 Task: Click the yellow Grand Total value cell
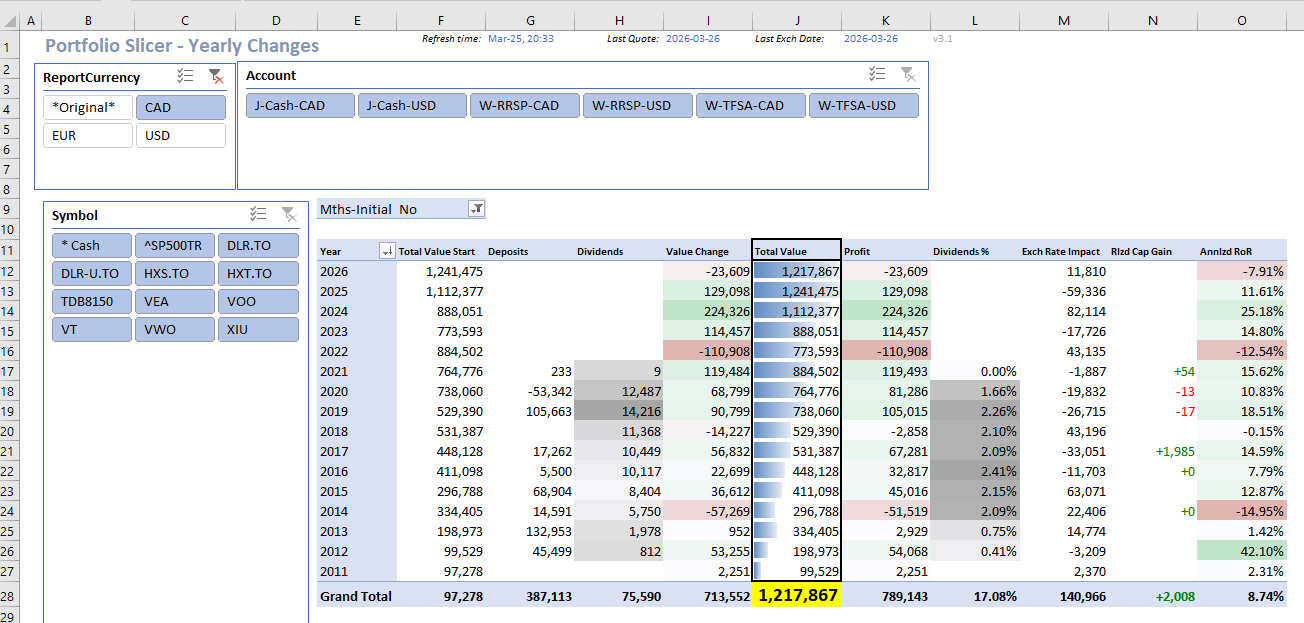pos(797,596)
